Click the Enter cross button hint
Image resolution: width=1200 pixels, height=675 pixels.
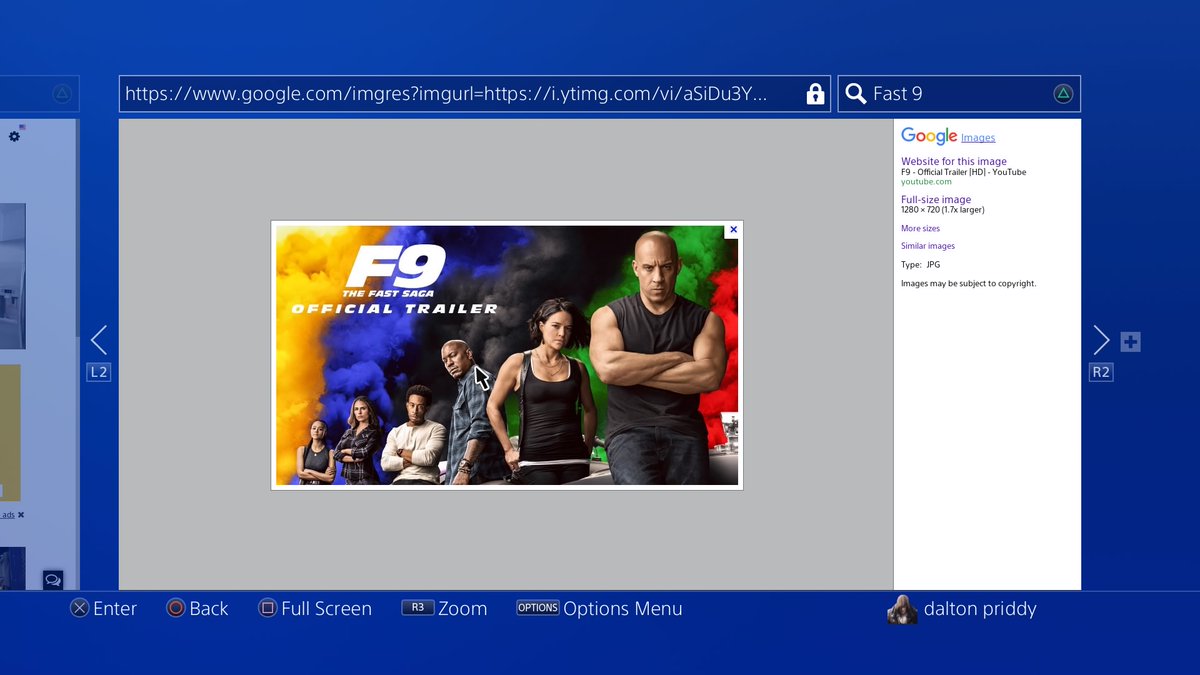[x=103, y=608]
